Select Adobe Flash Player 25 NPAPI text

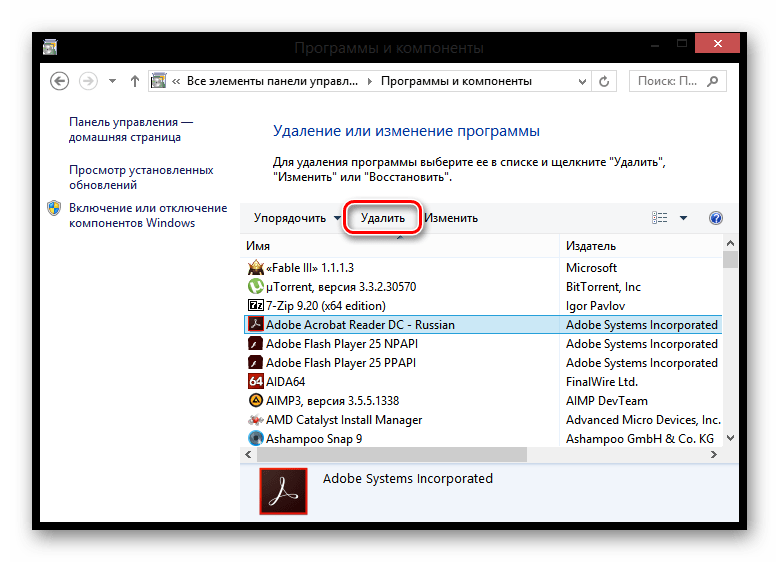tap(342, 344)
